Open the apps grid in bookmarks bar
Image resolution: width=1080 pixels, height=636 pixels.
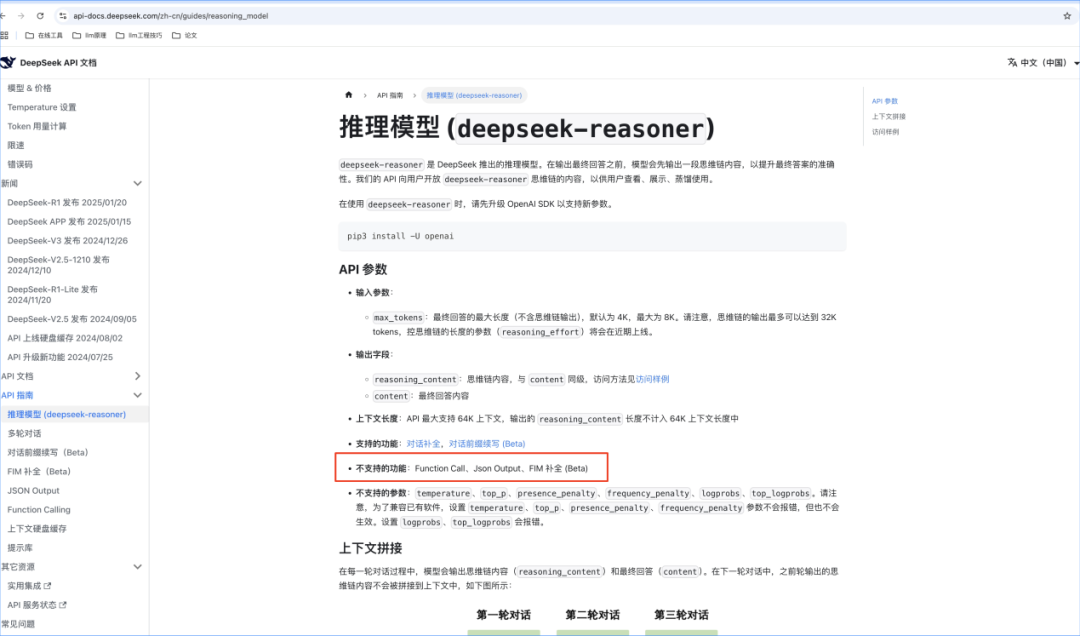5,35
